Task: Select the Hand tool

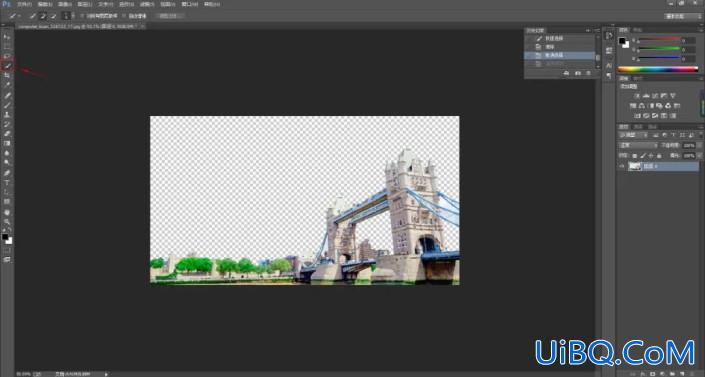Action: tap(7, 212)
